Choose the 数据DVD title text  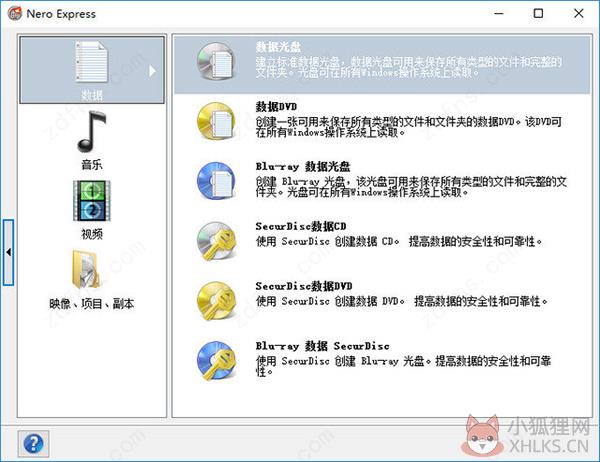pos(276,106)
